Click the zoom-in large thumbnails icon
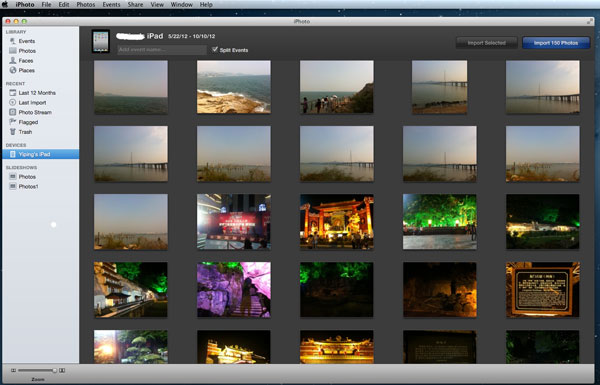Screen dimensions: 600x385 [x=62, y=370]
